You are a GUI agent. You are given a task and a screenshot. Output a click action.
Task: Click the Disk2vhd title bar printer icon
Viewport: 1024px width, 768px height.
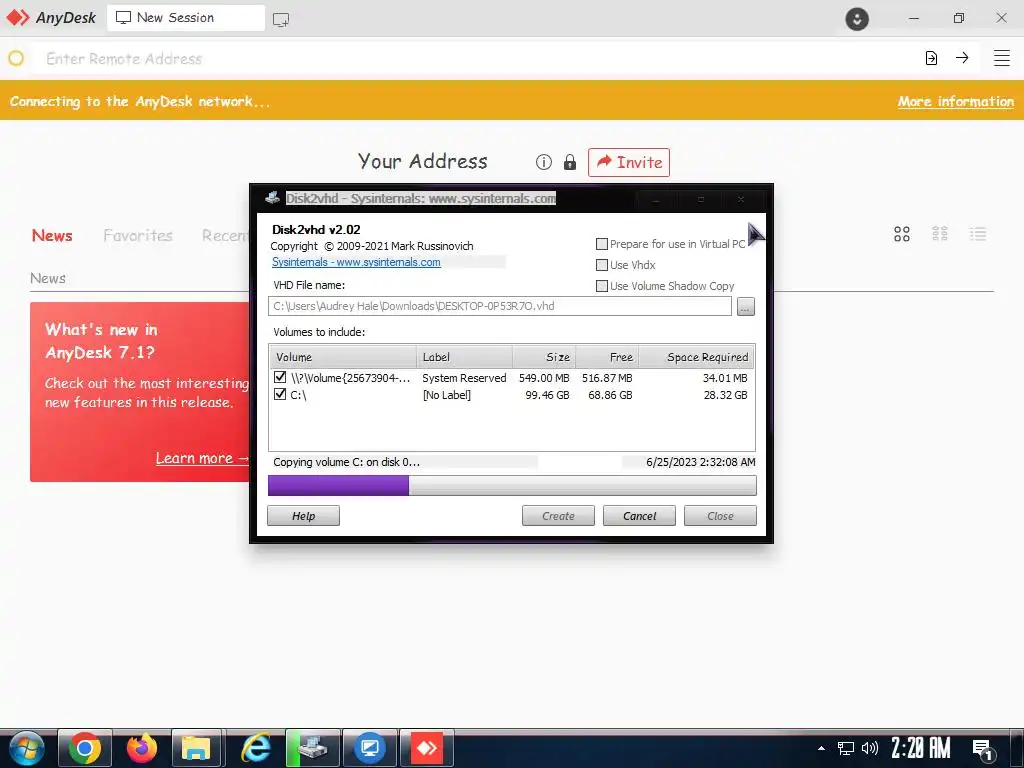point(273,198)
